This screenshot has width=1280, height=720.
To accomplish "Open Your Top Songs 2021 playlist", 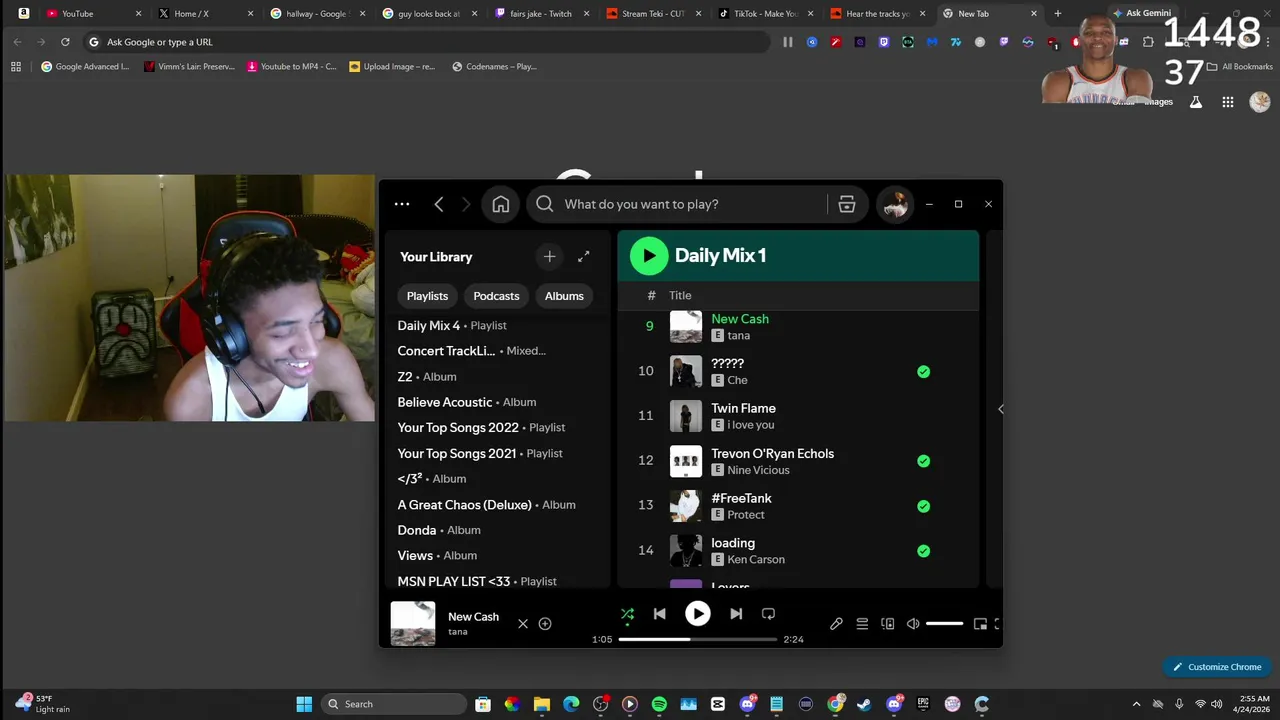I will (x=480, y=453).
